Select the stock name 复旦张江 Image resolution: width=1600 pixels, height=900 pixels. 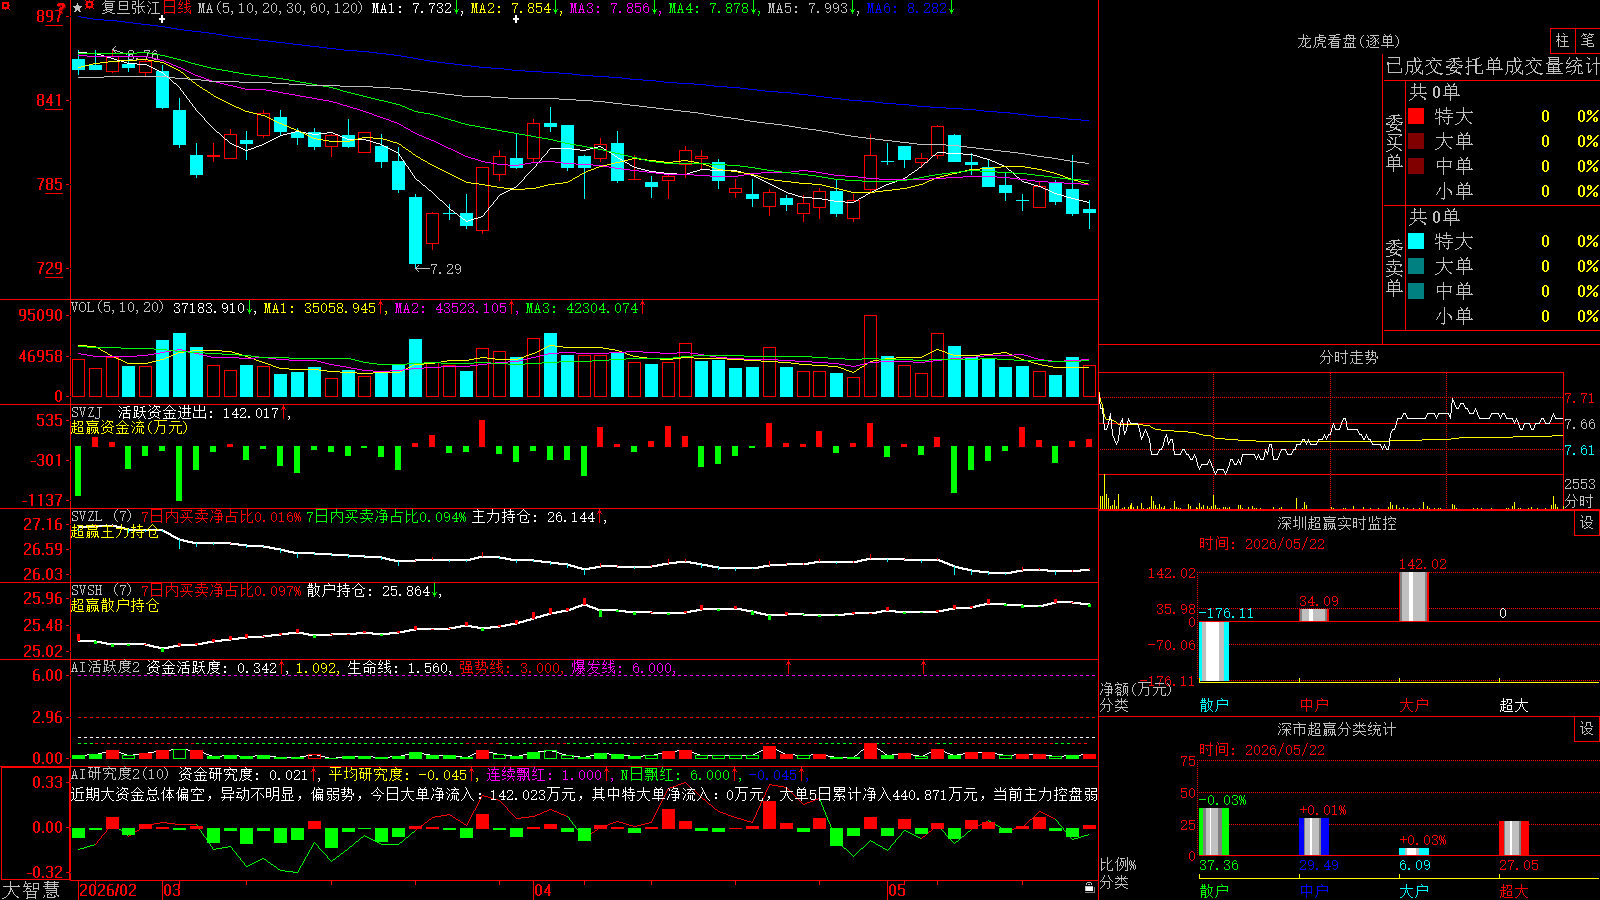tap(130, 8)
